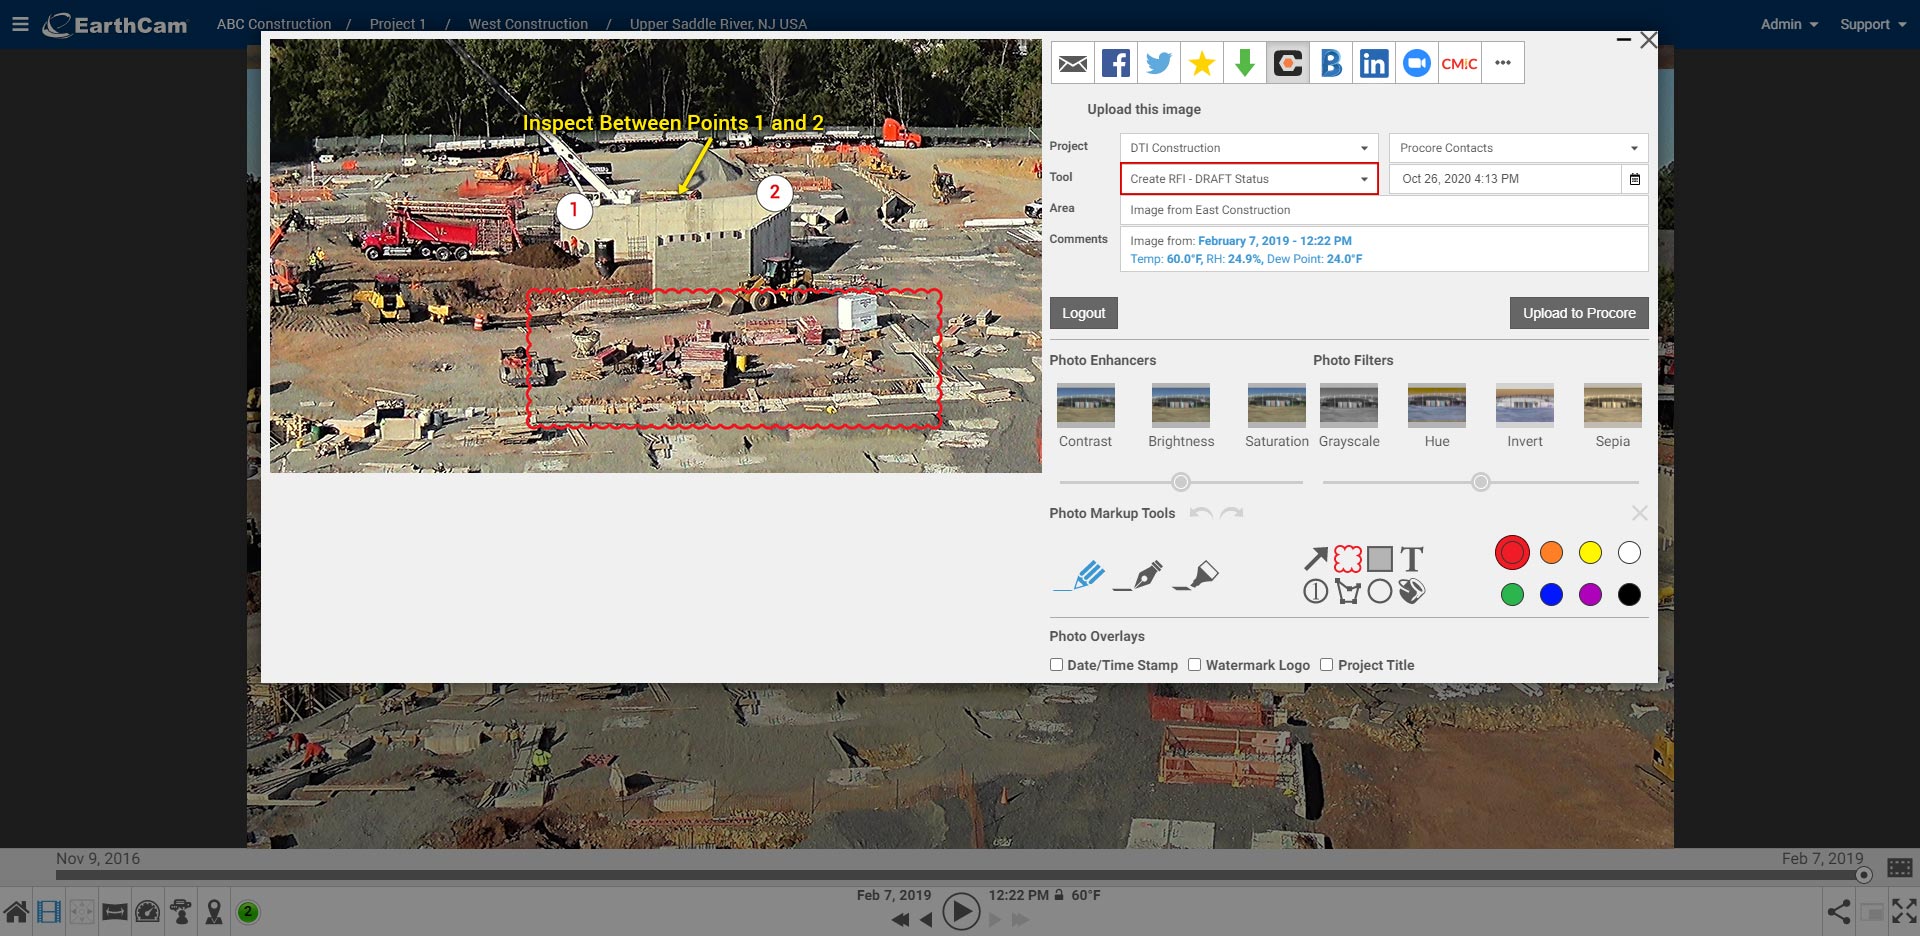Pick the yellow color swatch

tap(1590, 553)
